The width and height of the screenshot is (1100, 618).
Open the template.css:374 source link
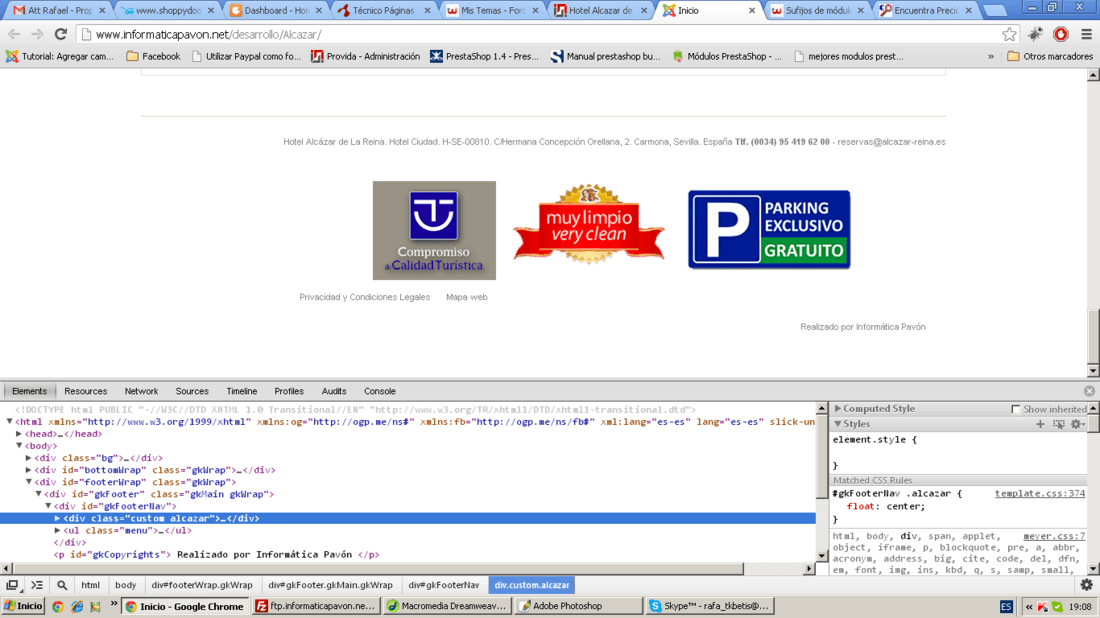coord(1040,494)
